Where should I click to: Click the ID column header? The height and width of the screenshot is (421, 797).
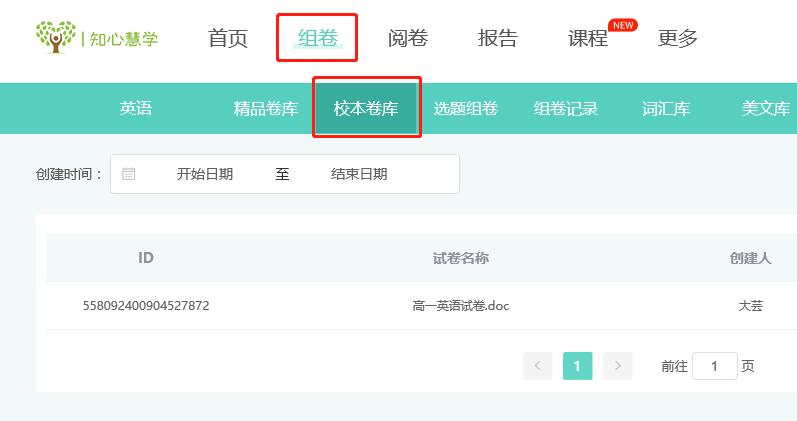pos(146,258)
